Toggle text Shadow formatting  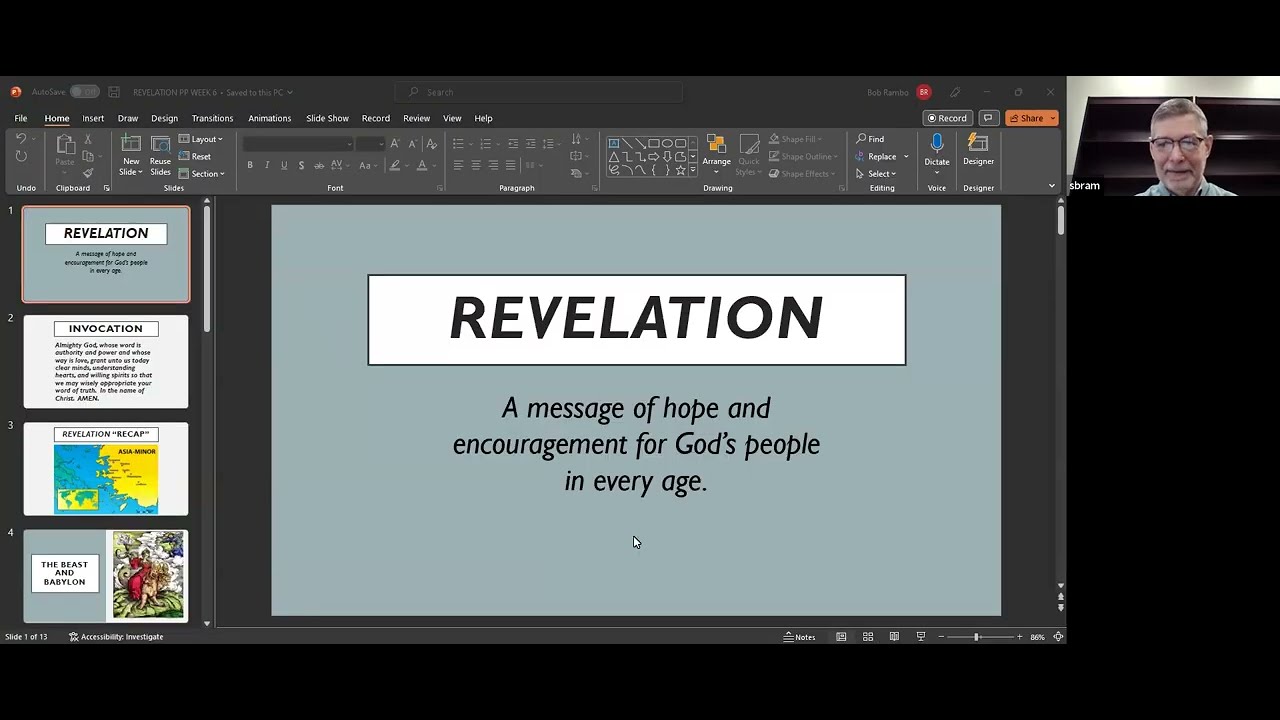pyautogui.click(x=301, y=165)
